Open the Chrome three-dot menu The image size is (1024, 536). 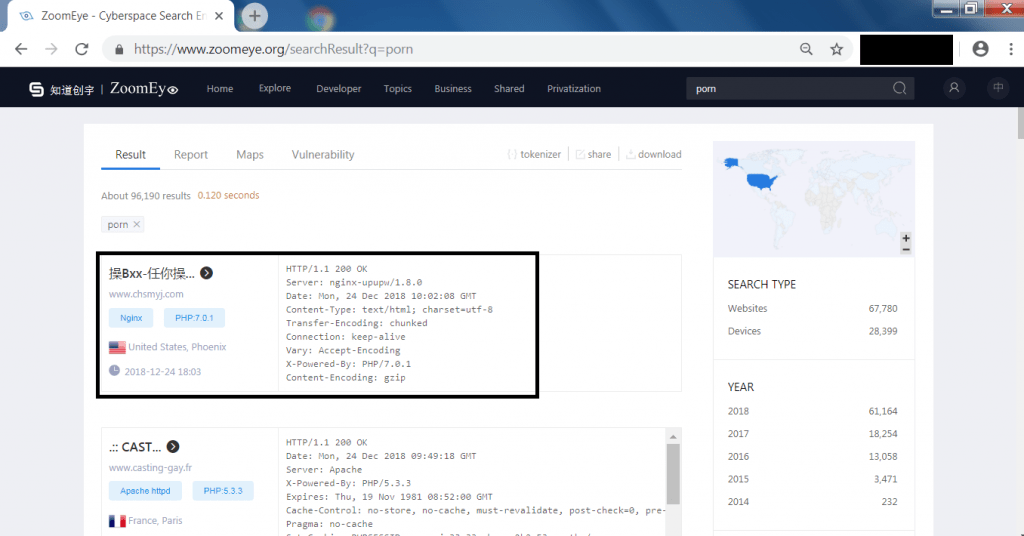pyautogui.click(x=1011, y=49)
